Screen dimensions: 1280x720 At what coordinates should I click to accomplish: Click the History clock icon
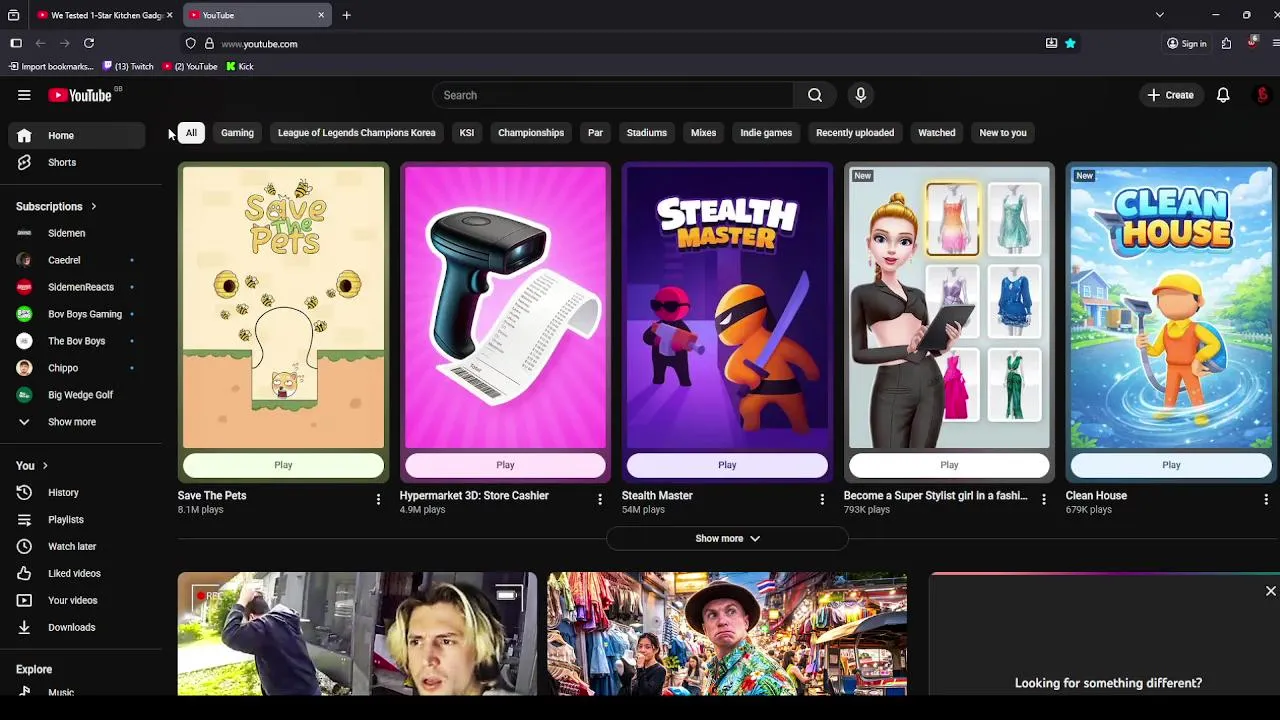[x=24, y=492]
